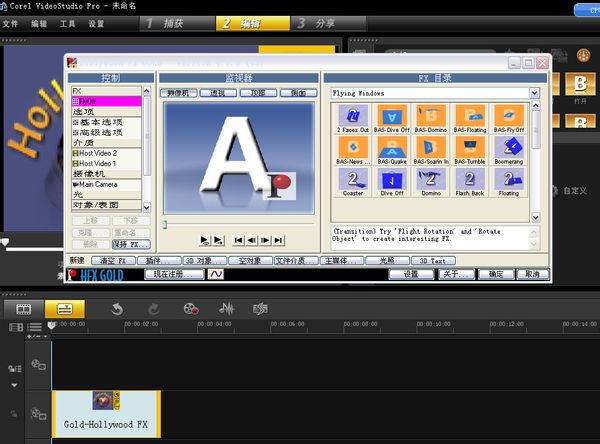Click the 空对象 button
The height and width of the screenshot is (444, 600).
[x=250, y=261]
